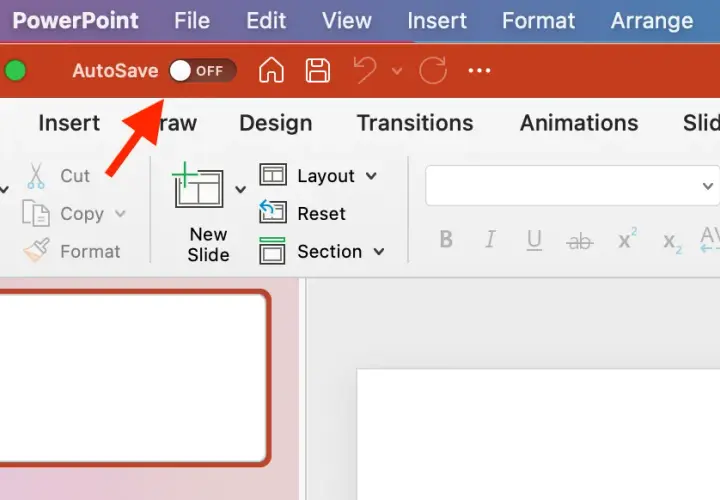Click the Section icon
Image resolution: width=720 pixels, height=500 pixels.
point(272,251)
